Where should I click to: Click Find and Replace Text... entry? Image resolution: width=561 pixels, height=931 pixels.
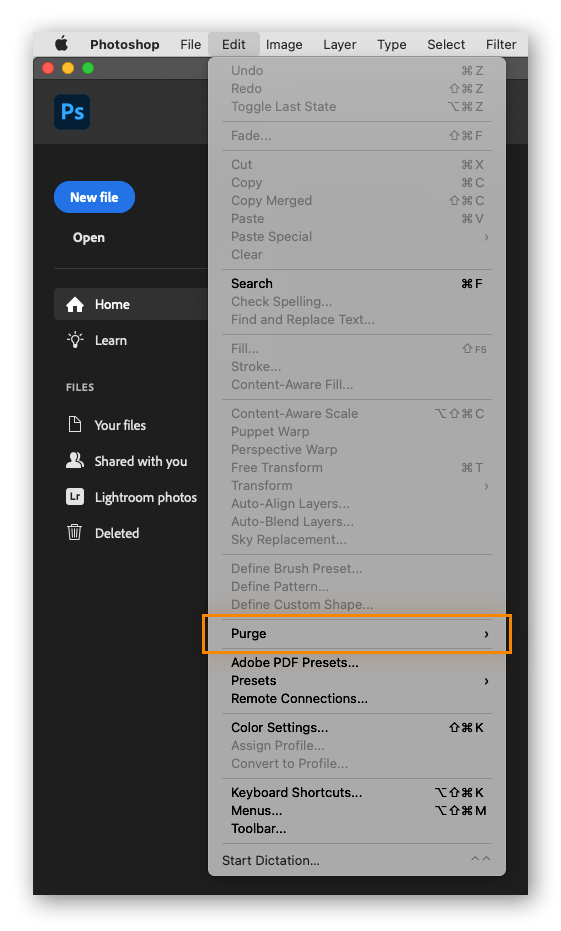tap(357, 319)
